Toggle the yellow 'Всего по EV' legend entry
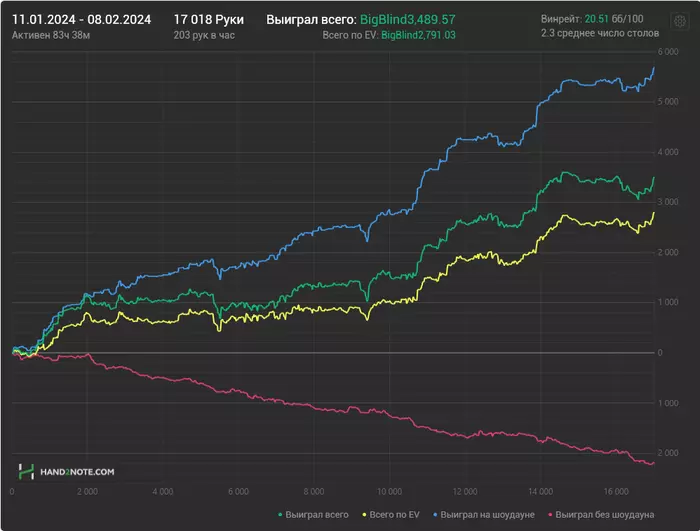Screen dimensions: 700x531 click(391, 514)
